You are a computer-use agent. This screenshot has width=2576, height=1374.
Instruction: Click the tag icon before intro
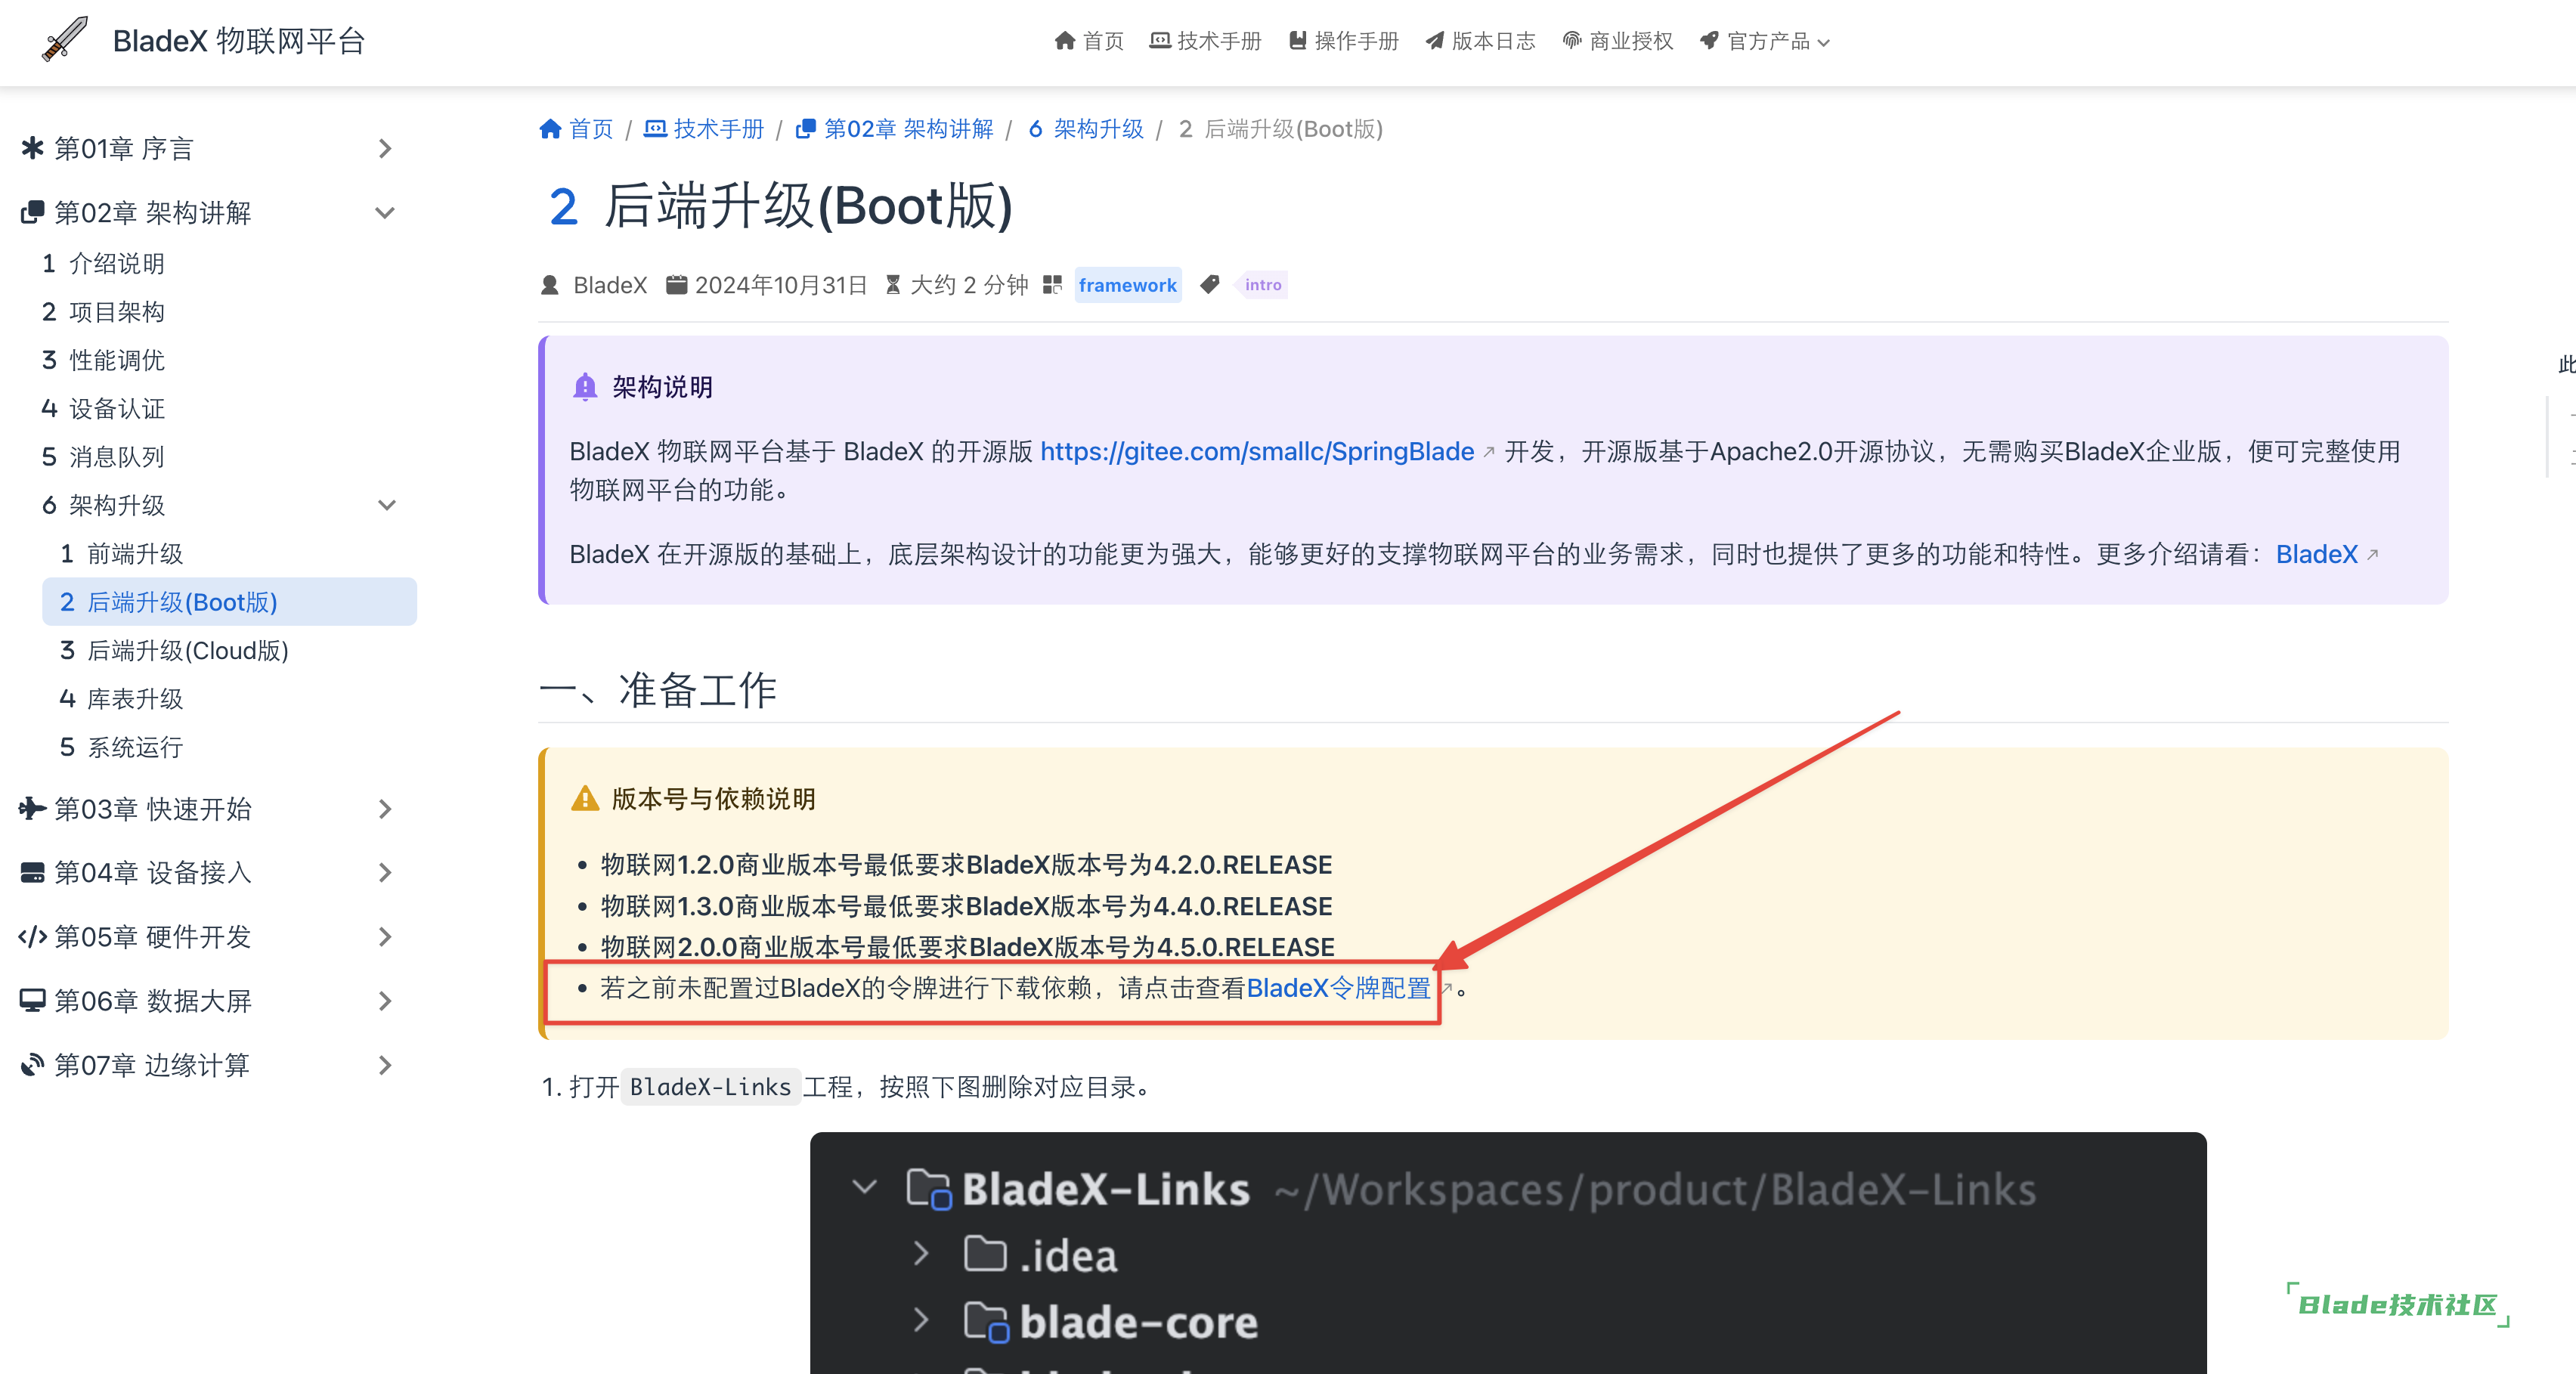coord(1210,285)
